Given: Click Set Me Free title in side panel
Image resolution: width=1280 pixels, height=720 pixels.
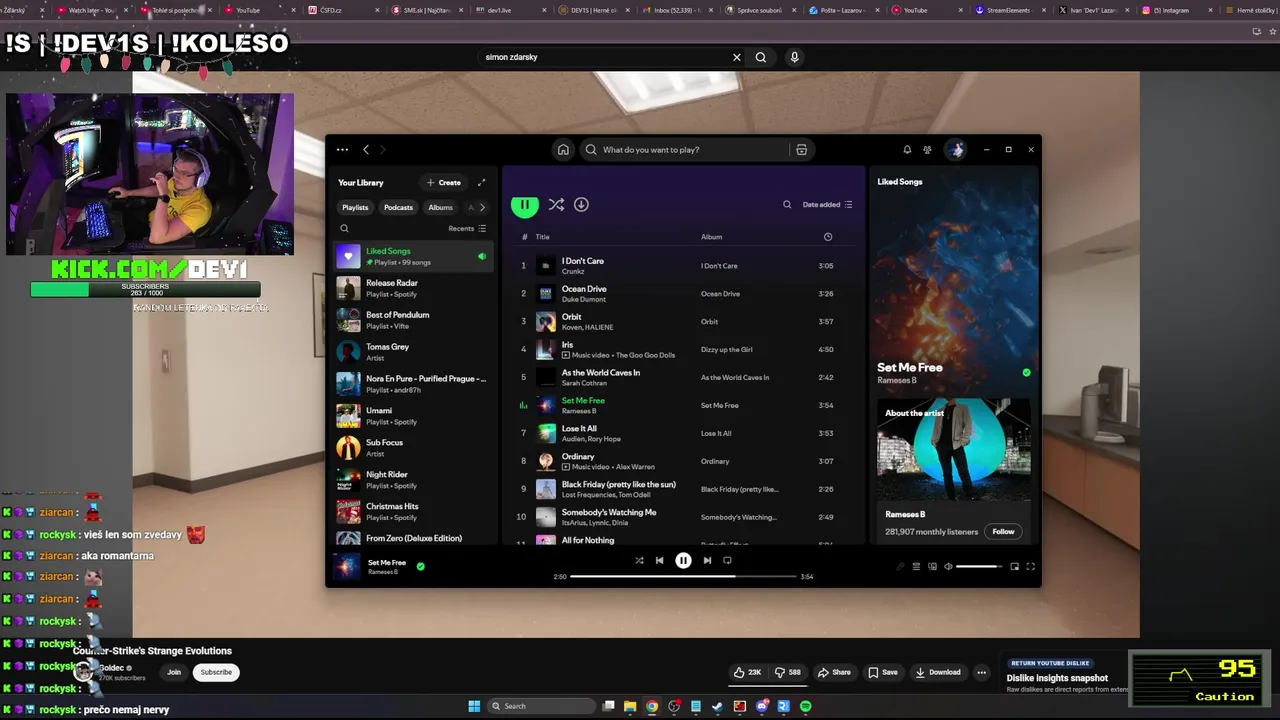Looking at the screenshot, I should tap(910, 367).
